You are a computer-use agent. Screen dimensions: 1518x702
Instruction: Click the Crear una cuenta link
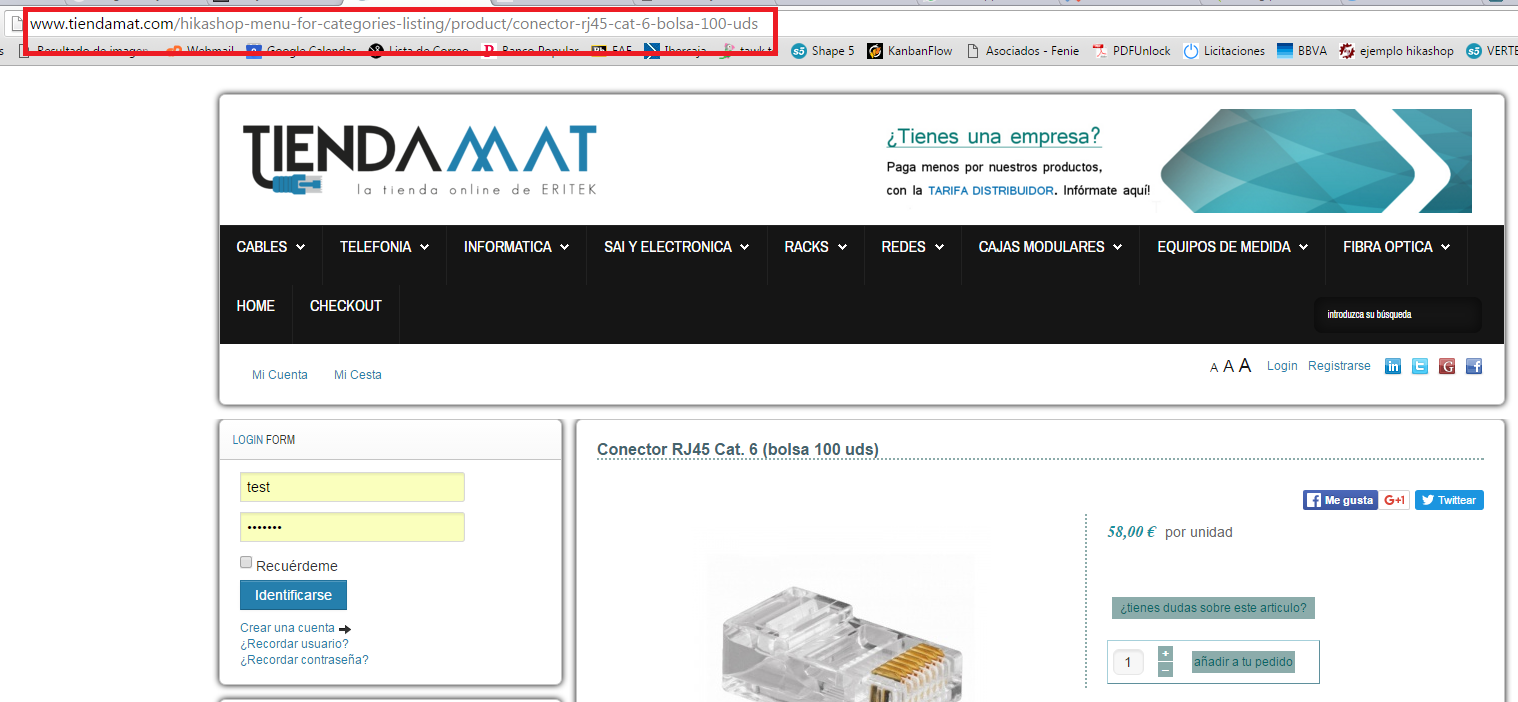pos(287,628)
